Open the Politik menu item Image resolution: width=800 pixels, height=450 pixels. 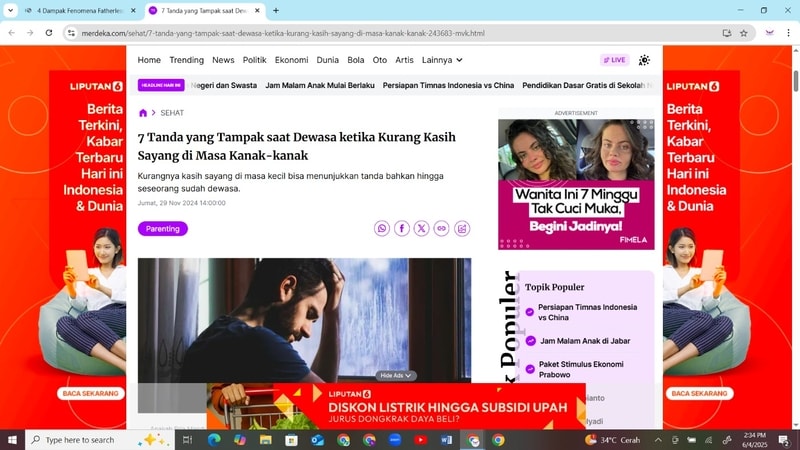255,60
